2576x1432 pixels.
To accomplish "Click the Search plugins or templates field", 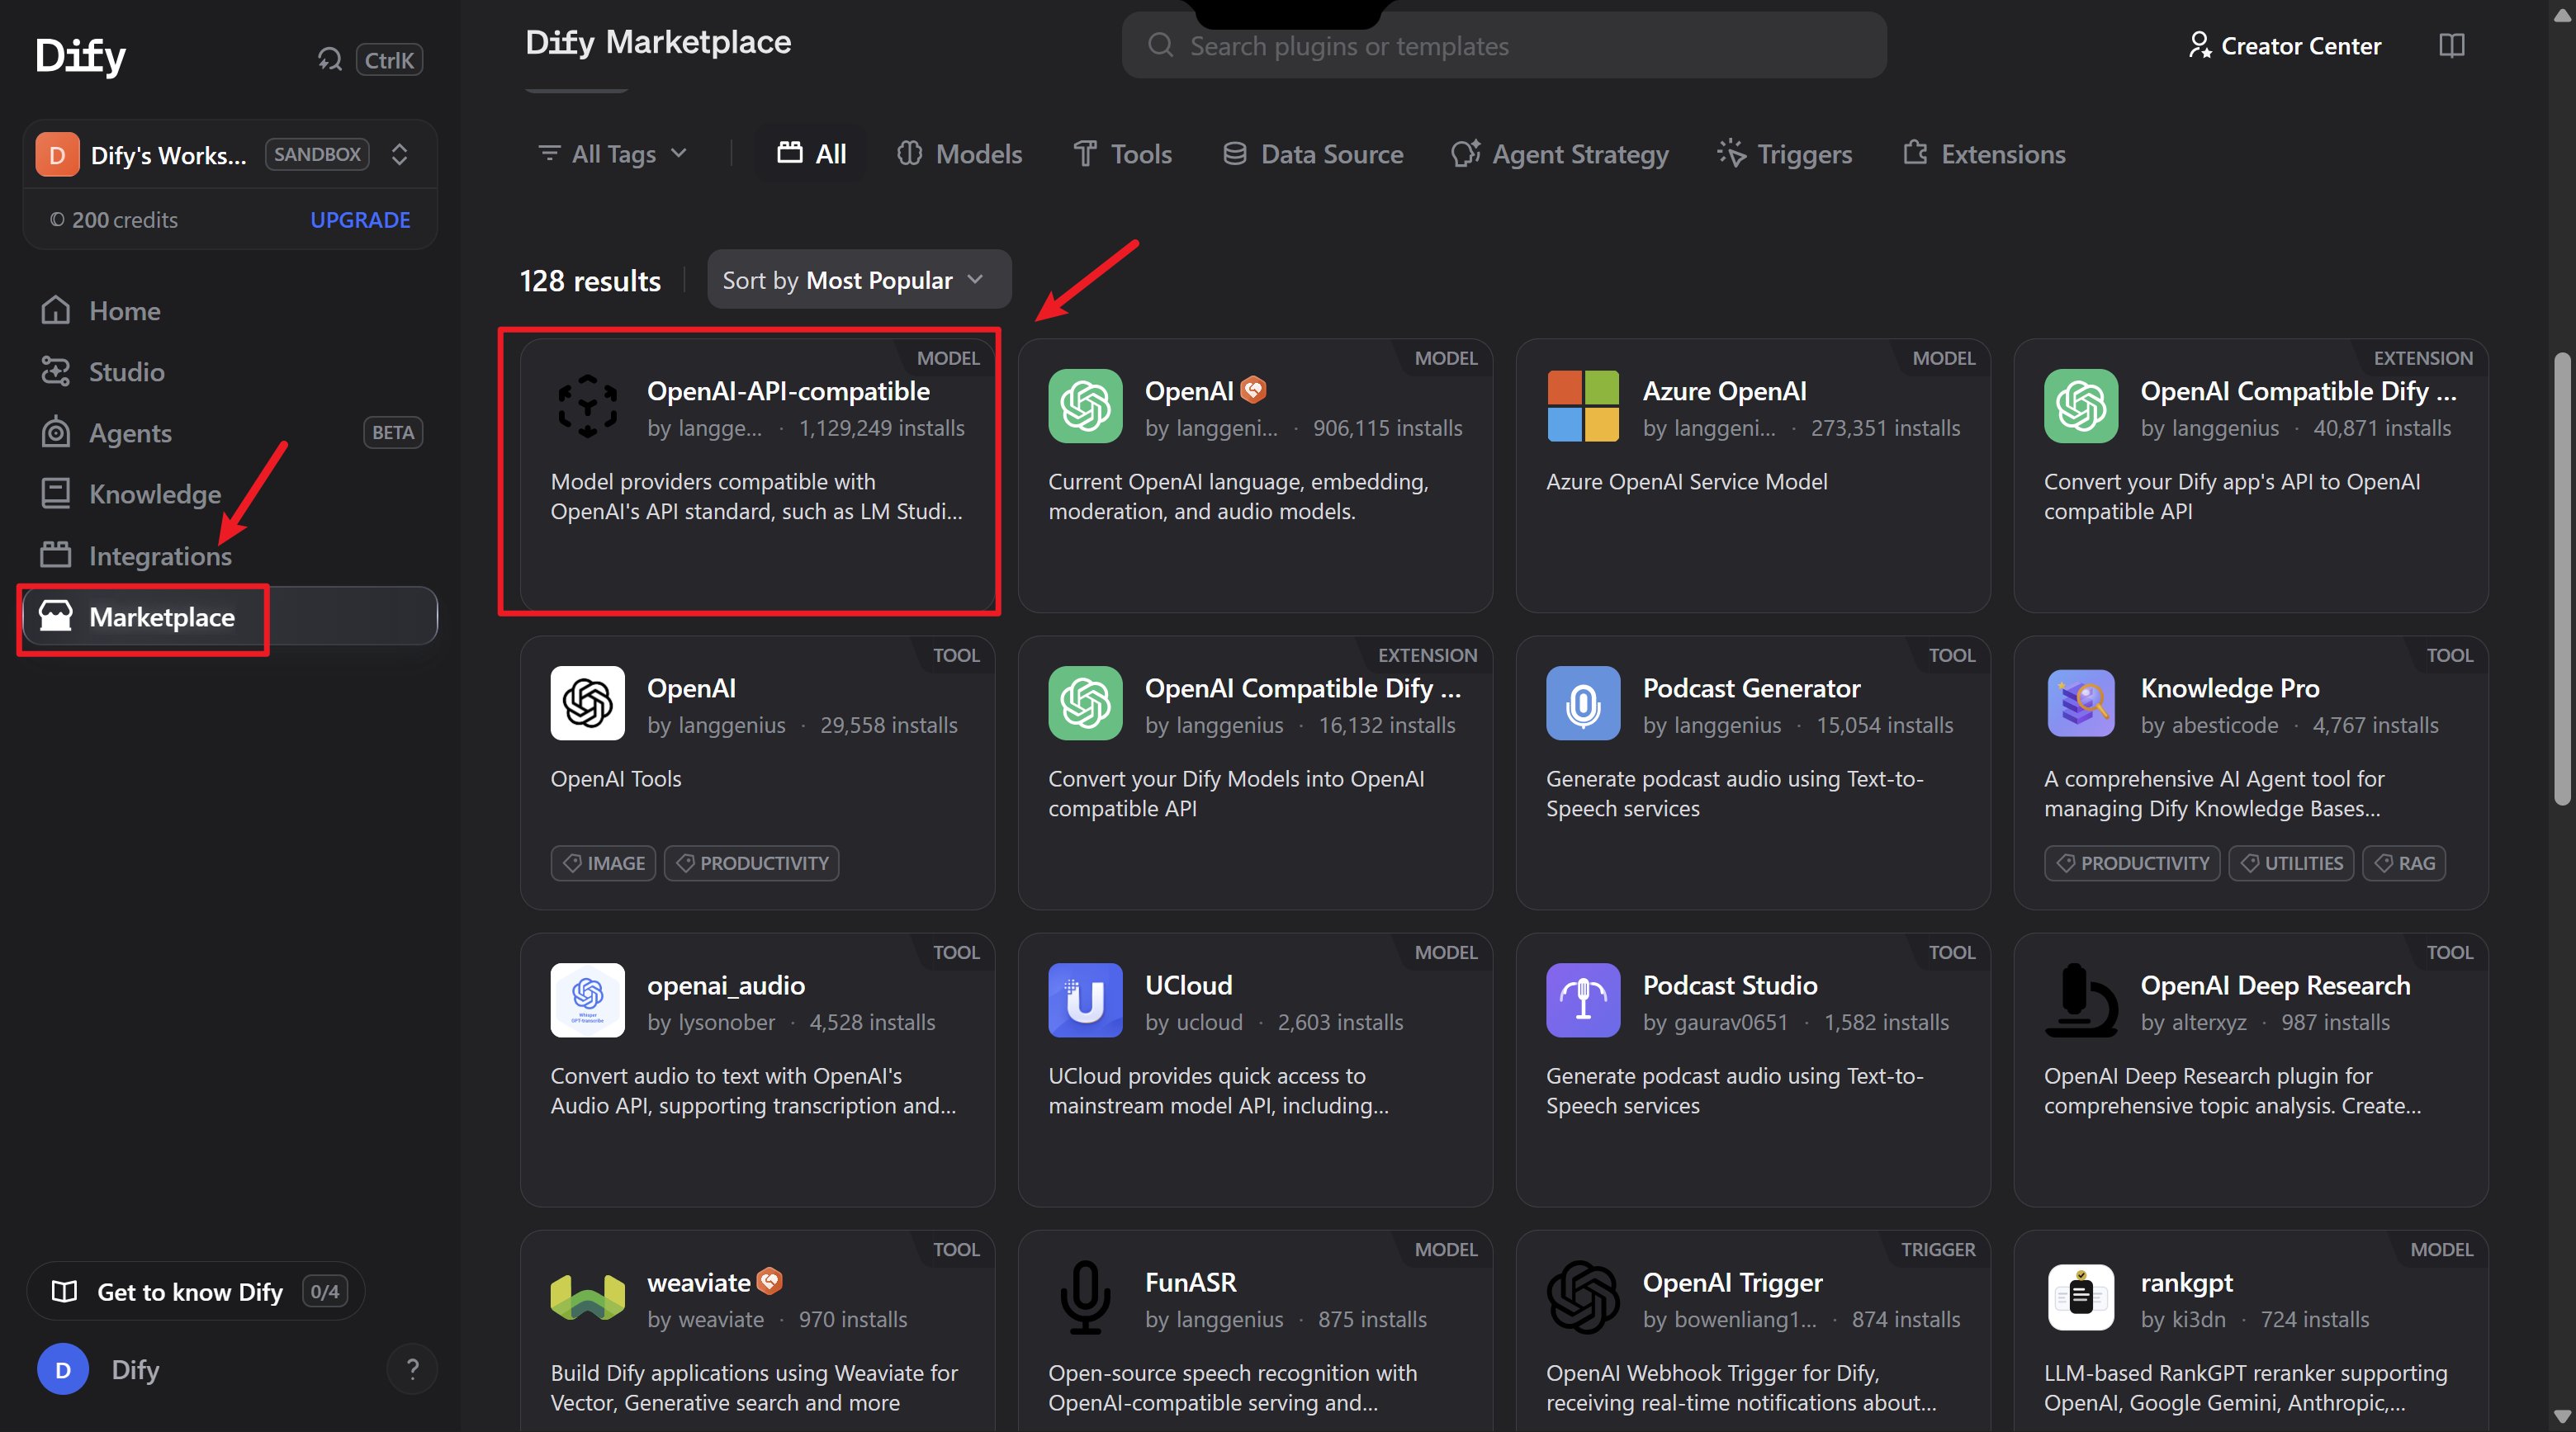I will 1504,46.
